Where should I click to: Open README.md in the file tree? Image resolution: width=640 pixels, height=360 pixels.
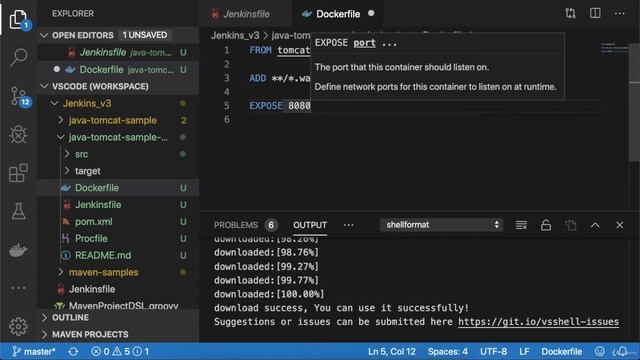click(x=118, y=255)
